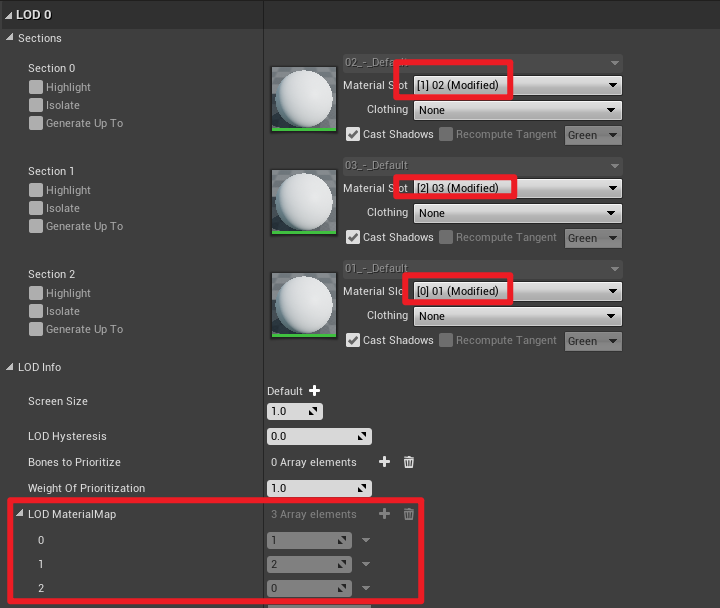Enable Isolate for Section 2

coord(36,311)
